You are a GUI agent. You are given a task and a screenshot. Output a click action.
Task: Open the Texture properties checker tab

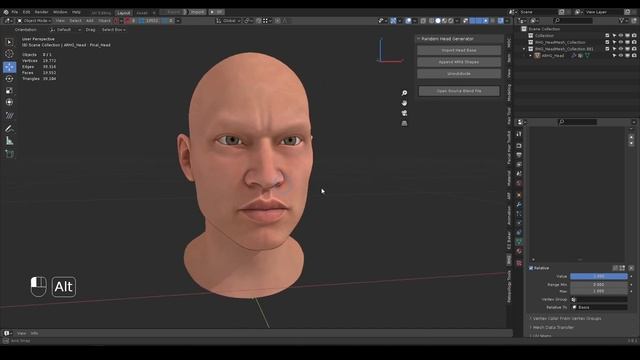click(519, 263)
